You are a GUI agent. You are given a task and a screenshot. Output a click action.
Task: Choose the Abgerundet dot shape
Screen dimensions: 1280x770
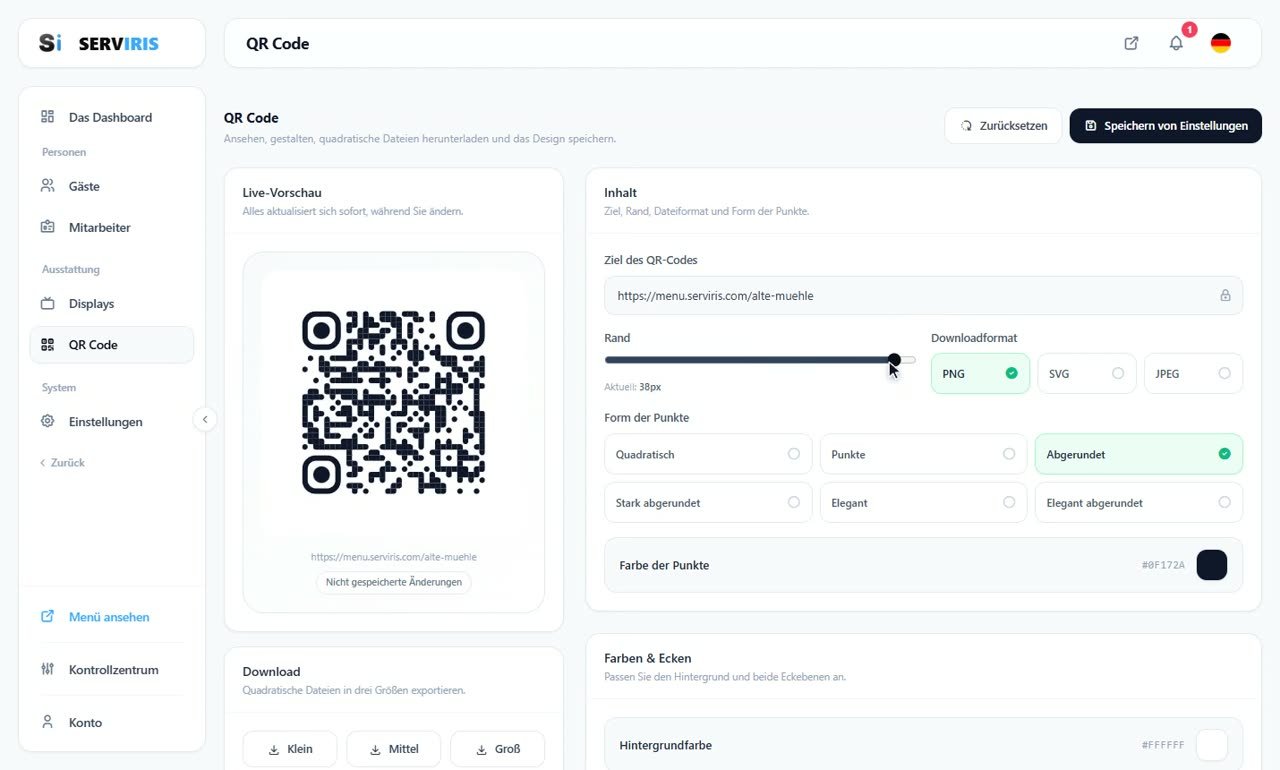tap(1139, 454)
